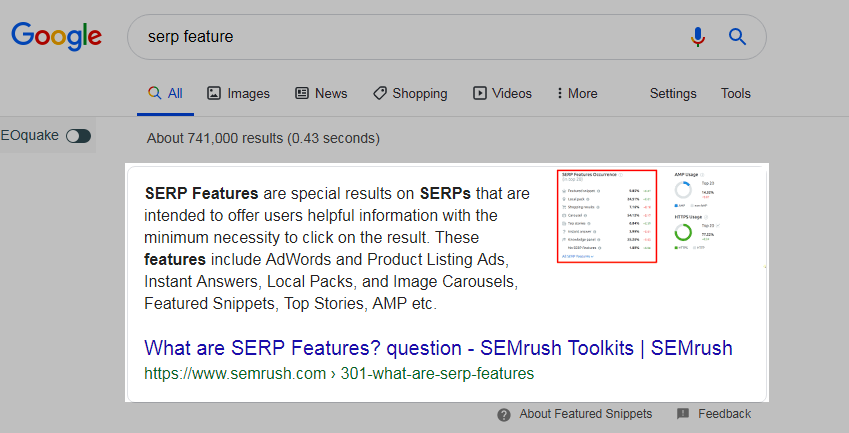Open the Settings menu
Screen dimensions: 849x433
pyautogui.click(x=673, y=93)
